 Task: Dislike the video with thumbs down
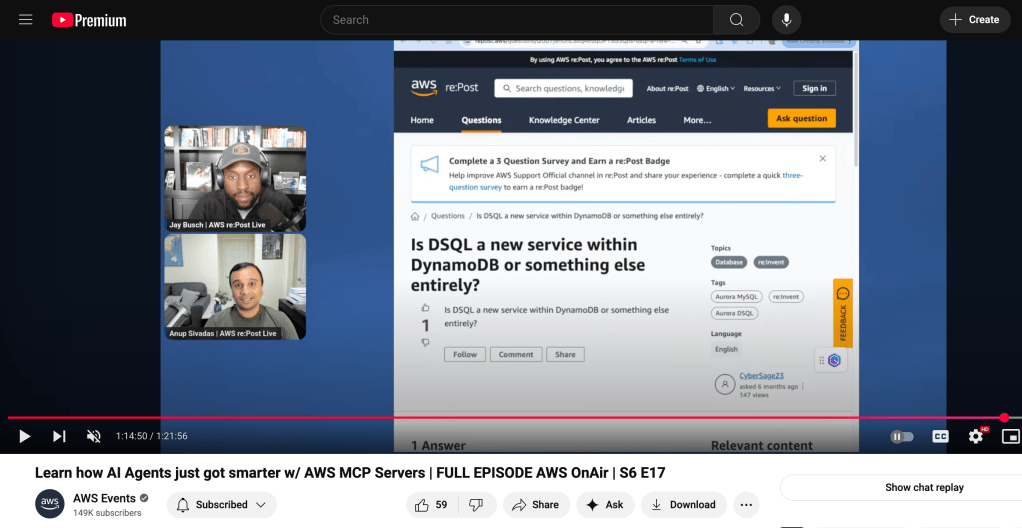[477, 505]
